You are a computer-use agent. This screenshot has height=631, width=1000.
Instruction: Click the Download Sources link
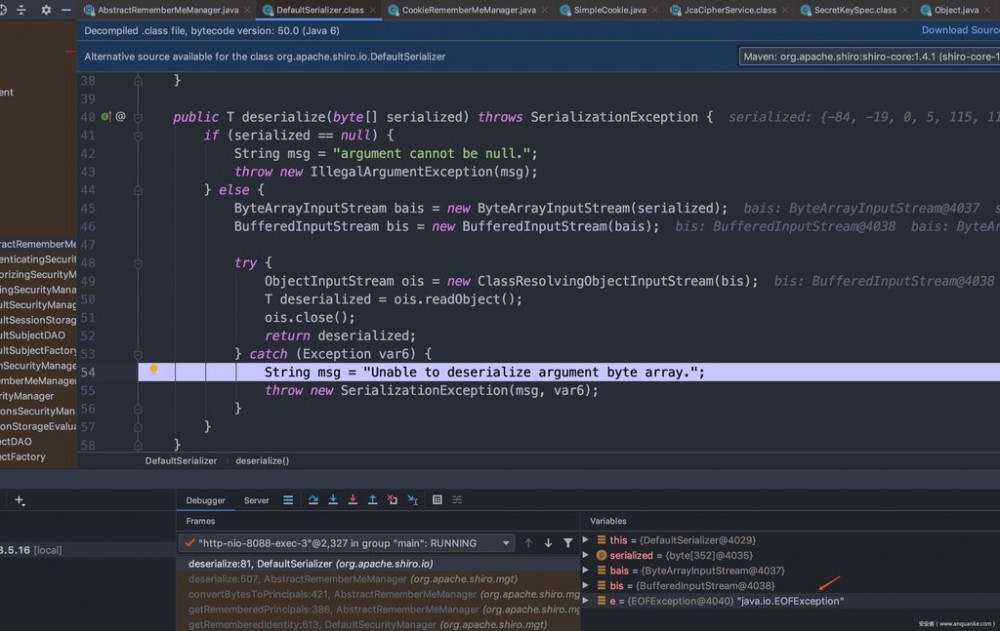pos(959,30)
